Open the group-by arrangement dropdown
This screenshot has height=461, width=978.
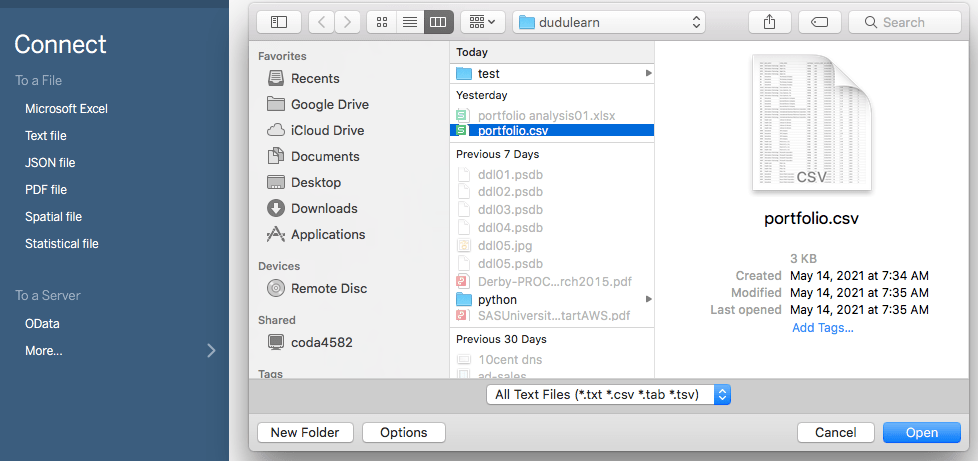point(483,21)
